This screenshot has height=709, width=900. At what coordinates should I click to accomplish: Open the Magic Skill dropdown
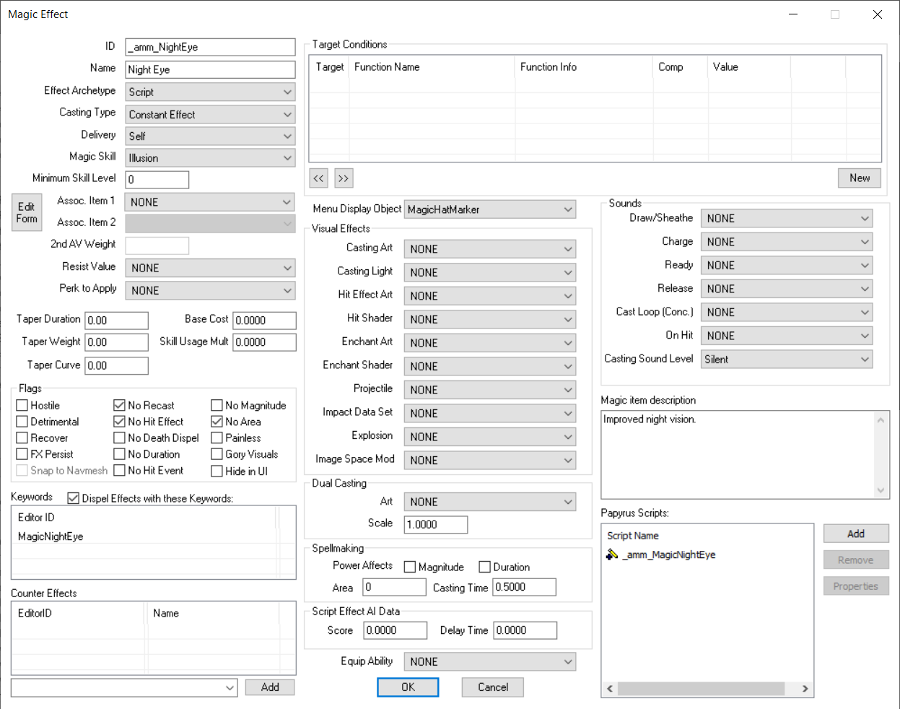coord(210,158)
